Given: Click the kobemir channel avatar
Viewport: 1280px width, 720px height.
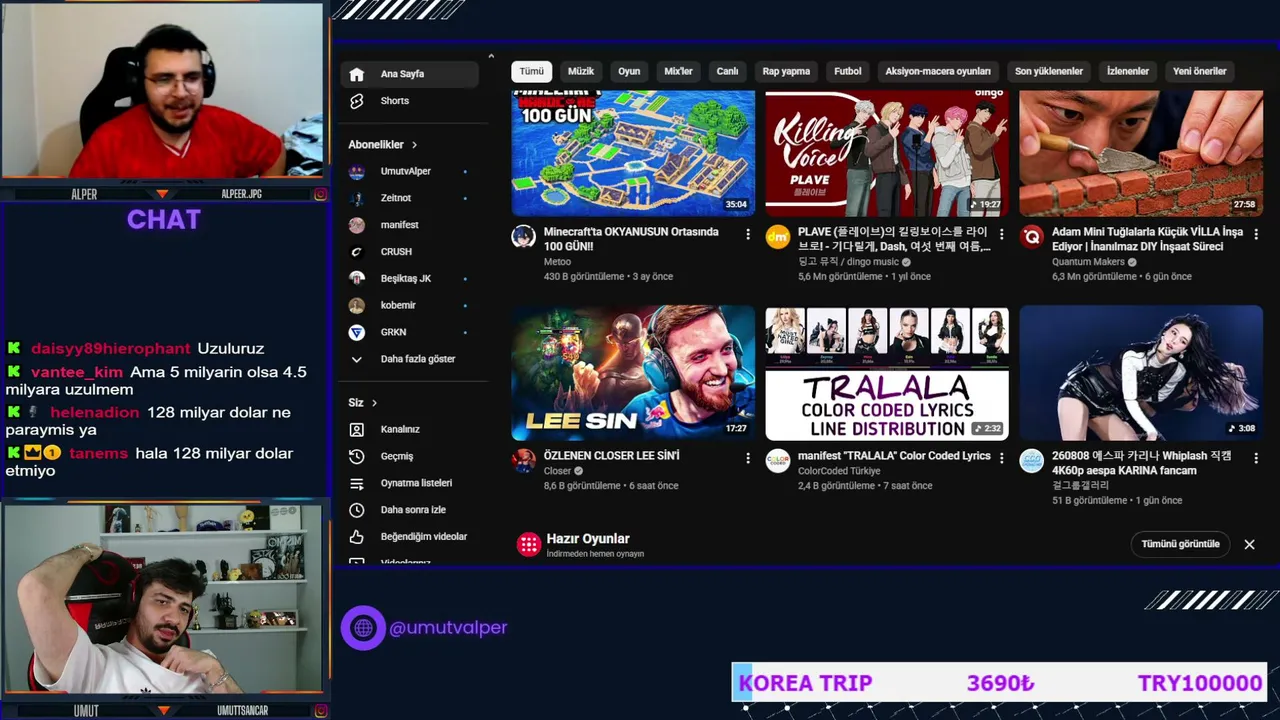Looking at the screenshot, I should coord(357,305).
